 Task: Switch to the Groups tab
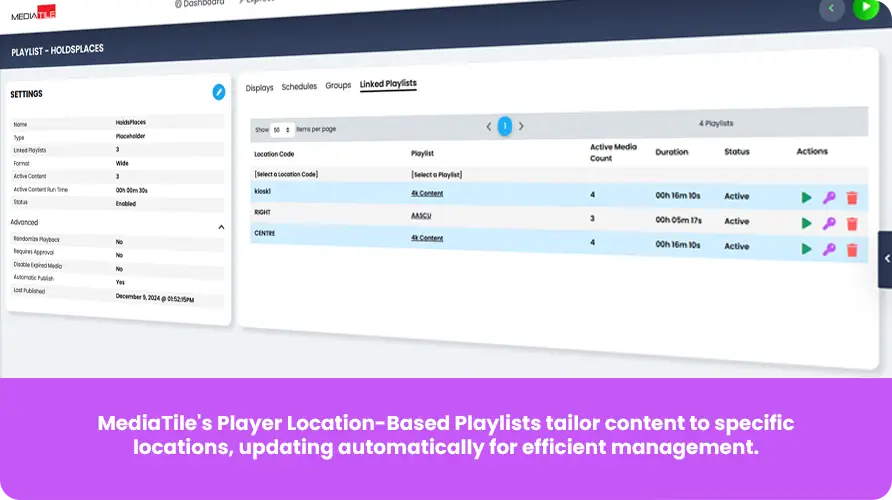pyautogui.click(x=338, y=85)
